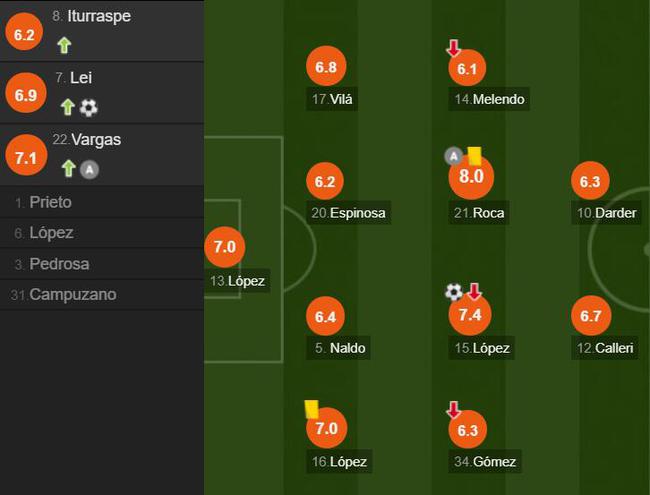
Task: Open Campuzano from the bench list
Action: [x=72, y=295]
